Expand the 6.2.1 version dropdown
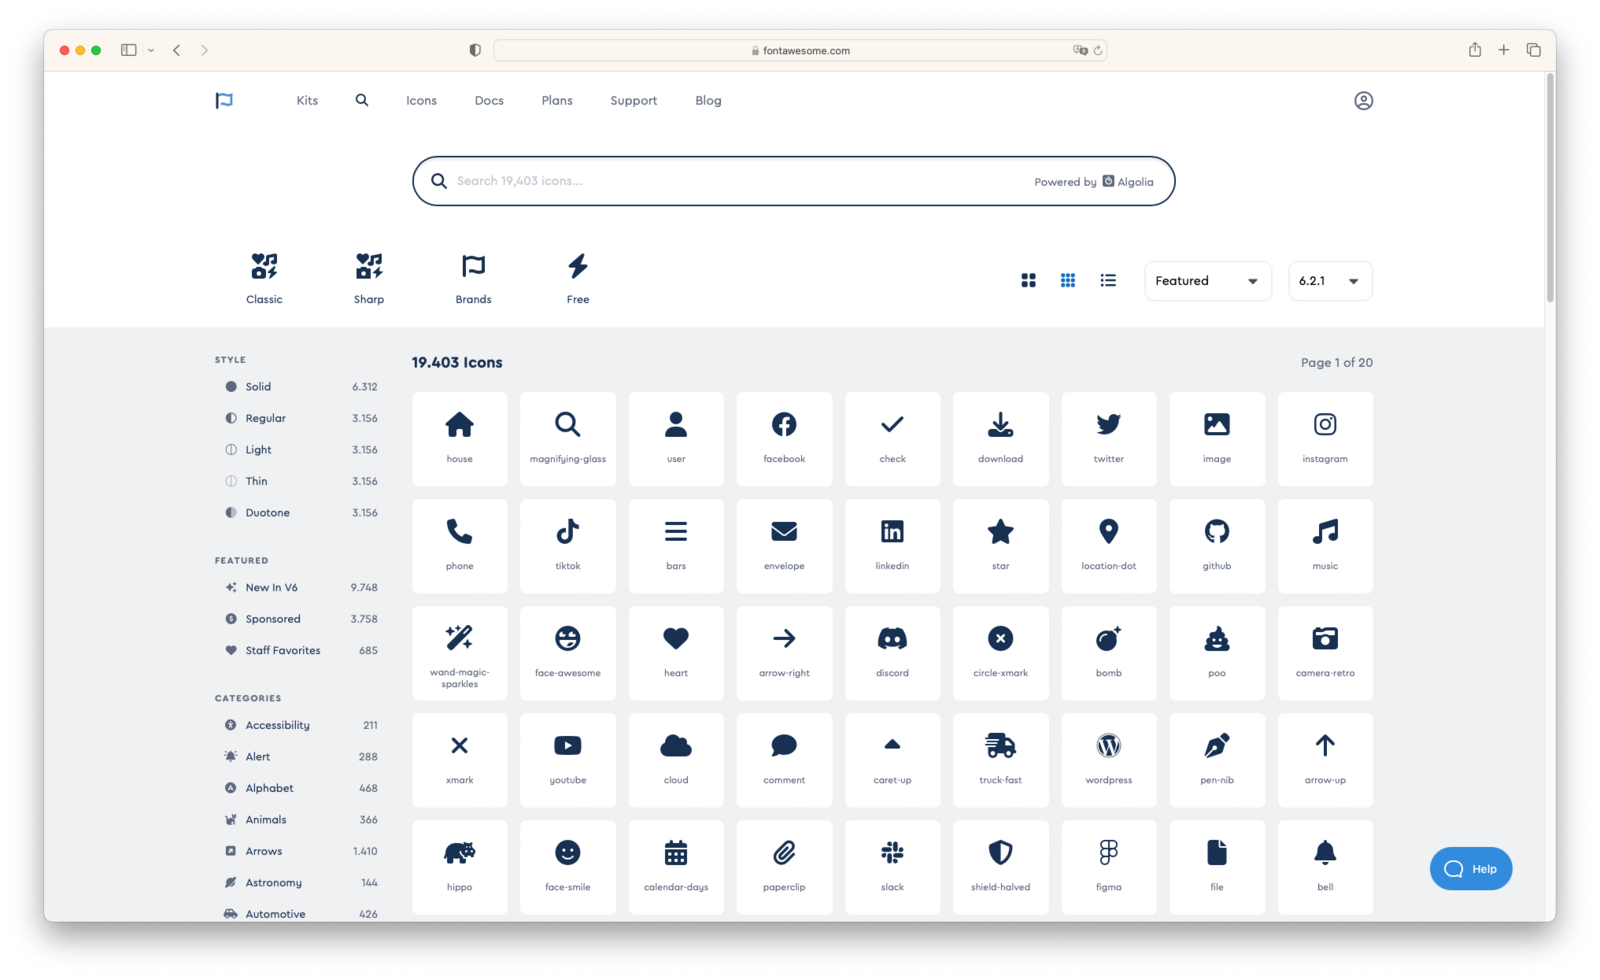 coord(1329,281)
